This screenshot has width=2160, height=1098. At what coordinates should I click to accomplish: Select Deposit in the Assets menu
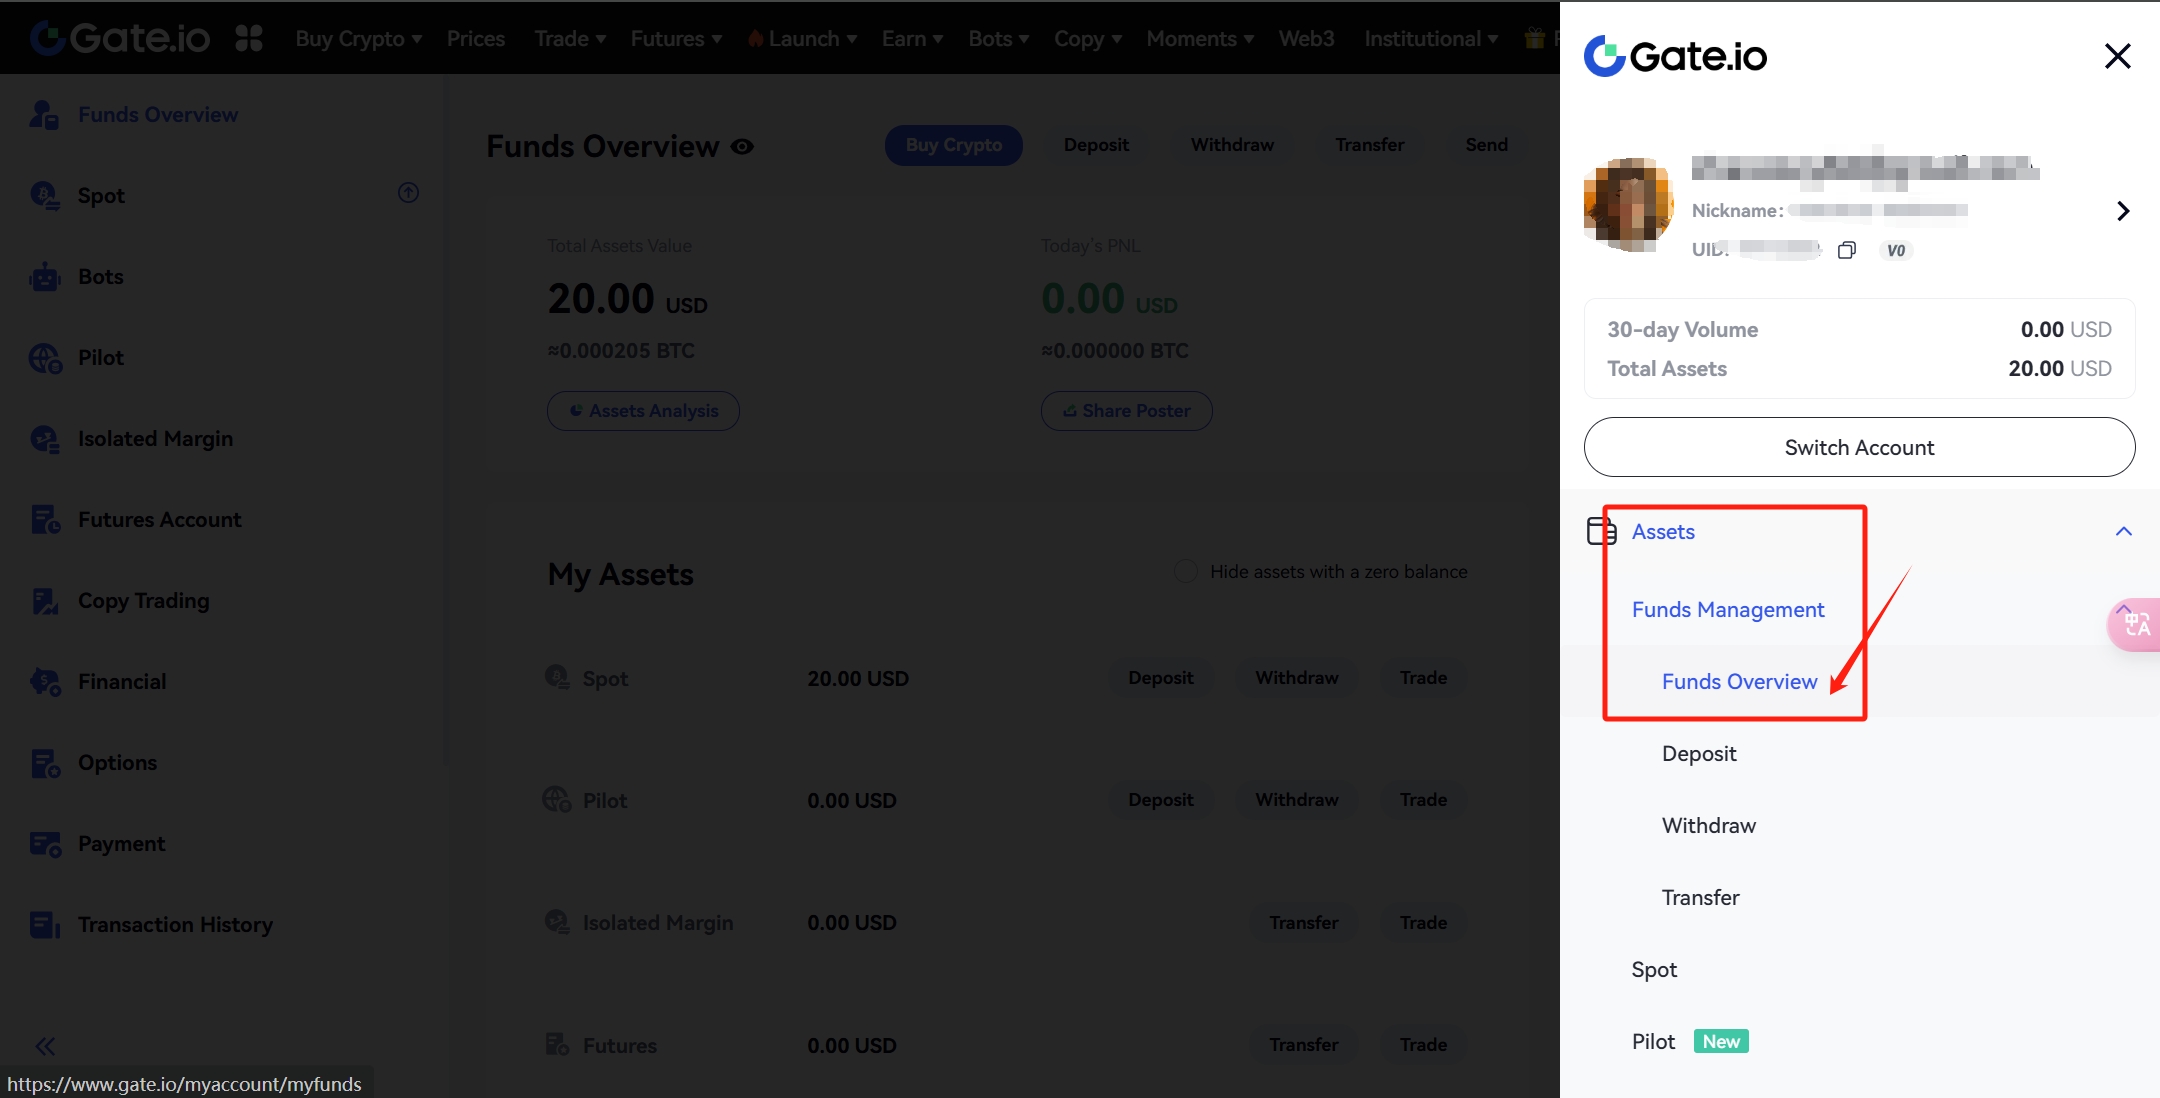[1699, 754]
